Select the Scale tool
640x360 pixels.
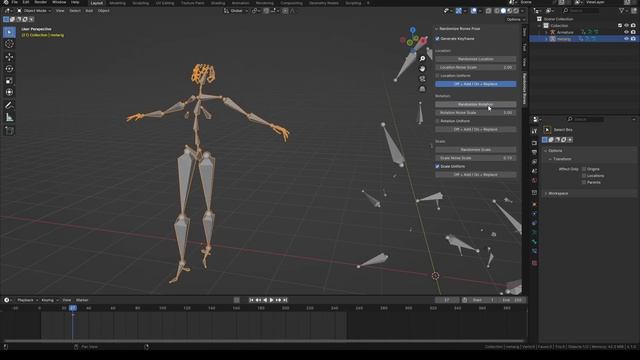(9, 80)
